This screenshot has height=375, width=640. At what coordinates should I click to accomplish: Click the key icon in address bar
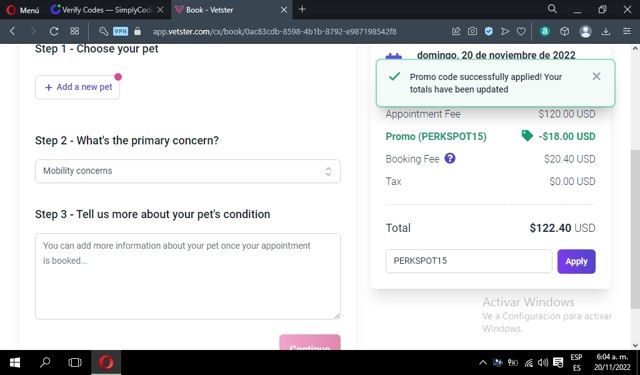(x=103, y=31)
